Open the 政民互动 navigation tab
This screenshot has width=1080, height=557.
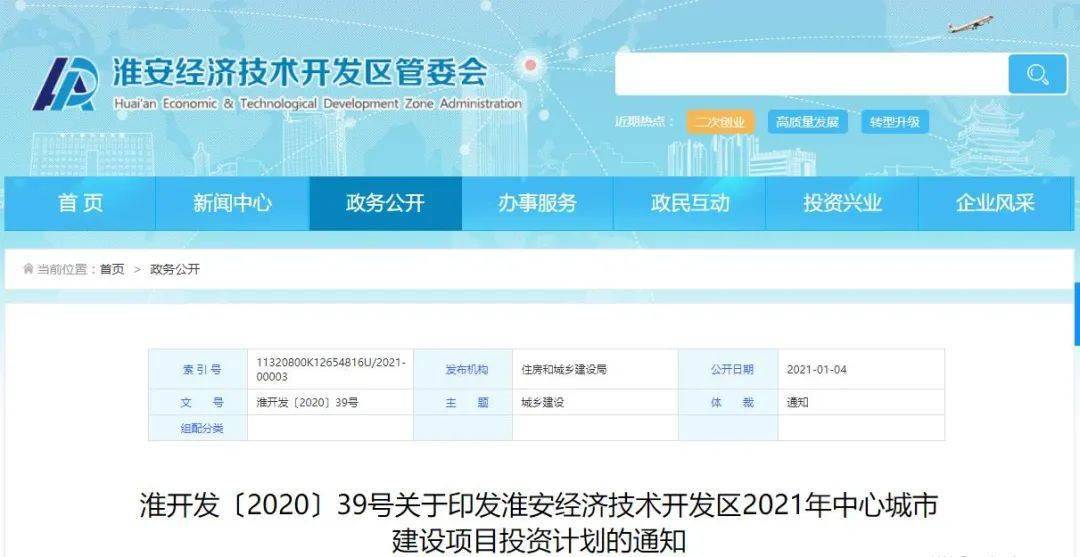tap(689, 203)
